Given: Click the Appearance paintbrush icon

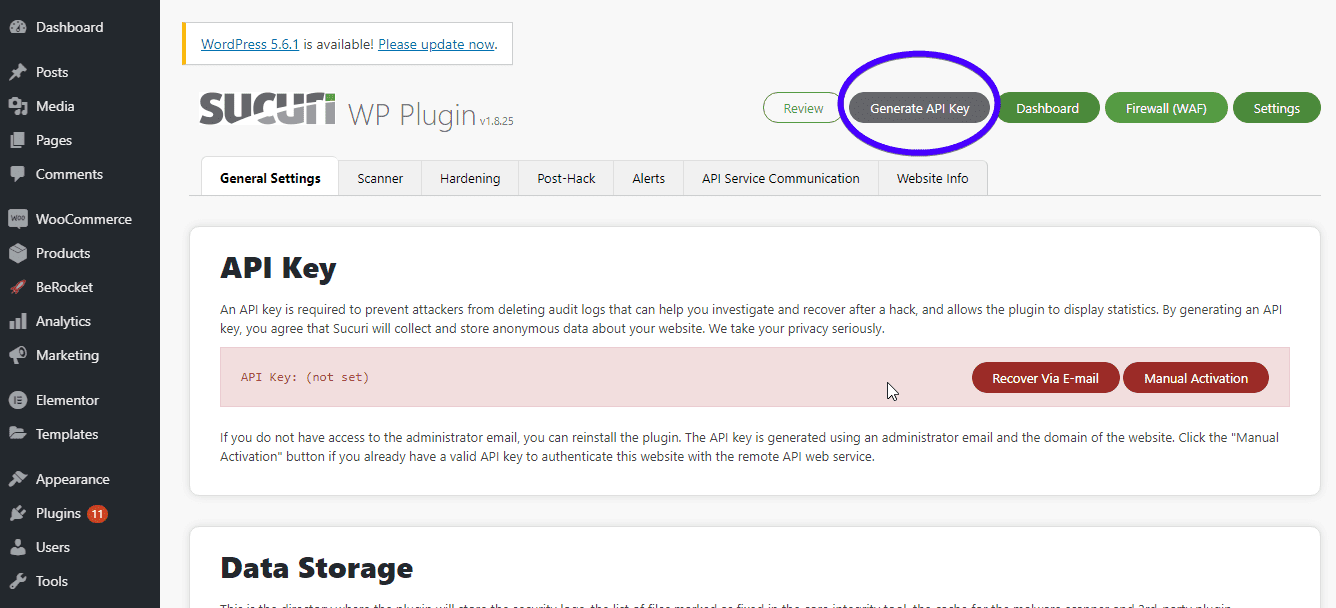Looking at the screenshot, I should click(x=17, y=479).
